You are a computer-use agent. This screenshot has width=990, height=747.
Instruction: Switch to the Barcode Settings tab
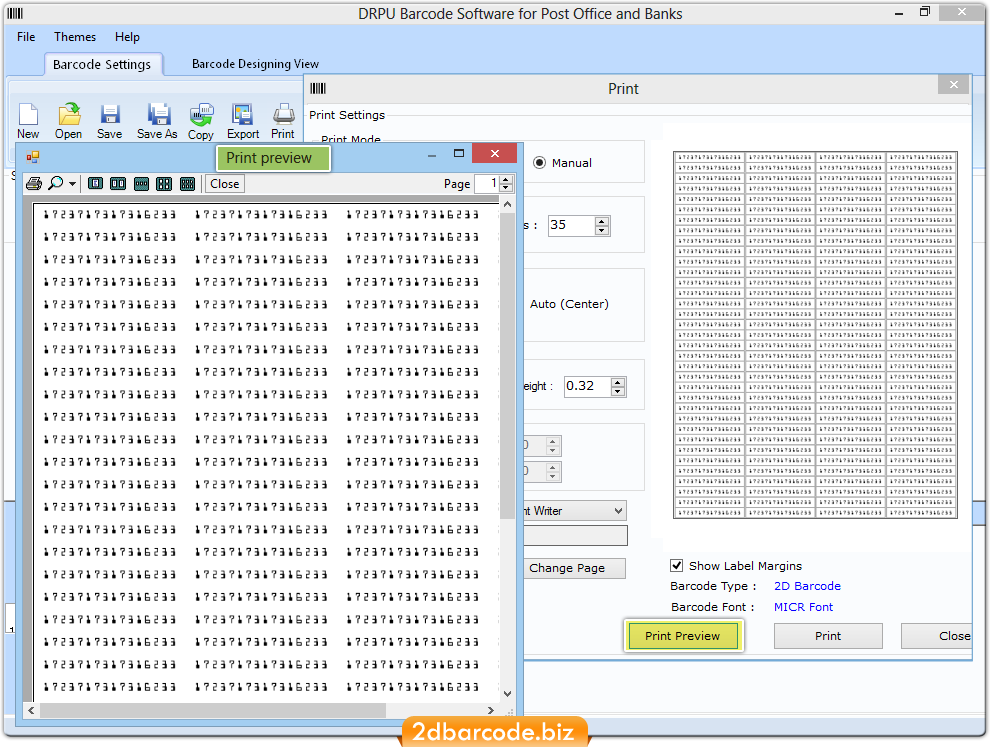(x=102, y=64)
